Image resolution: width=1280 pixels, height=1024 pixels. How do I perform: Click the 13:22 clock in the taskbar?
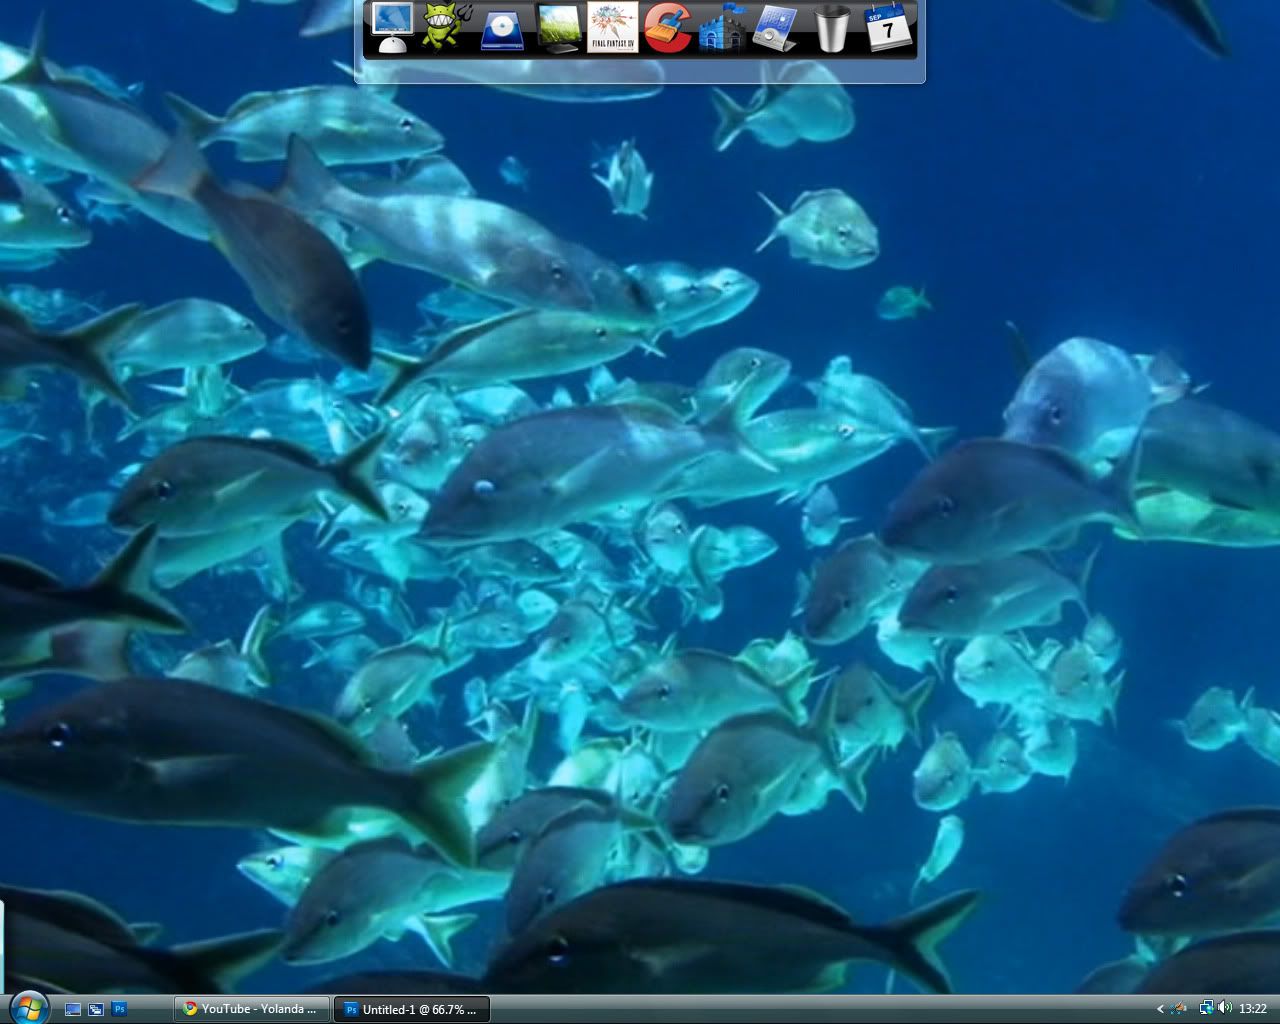(x=1253, y=1009)
